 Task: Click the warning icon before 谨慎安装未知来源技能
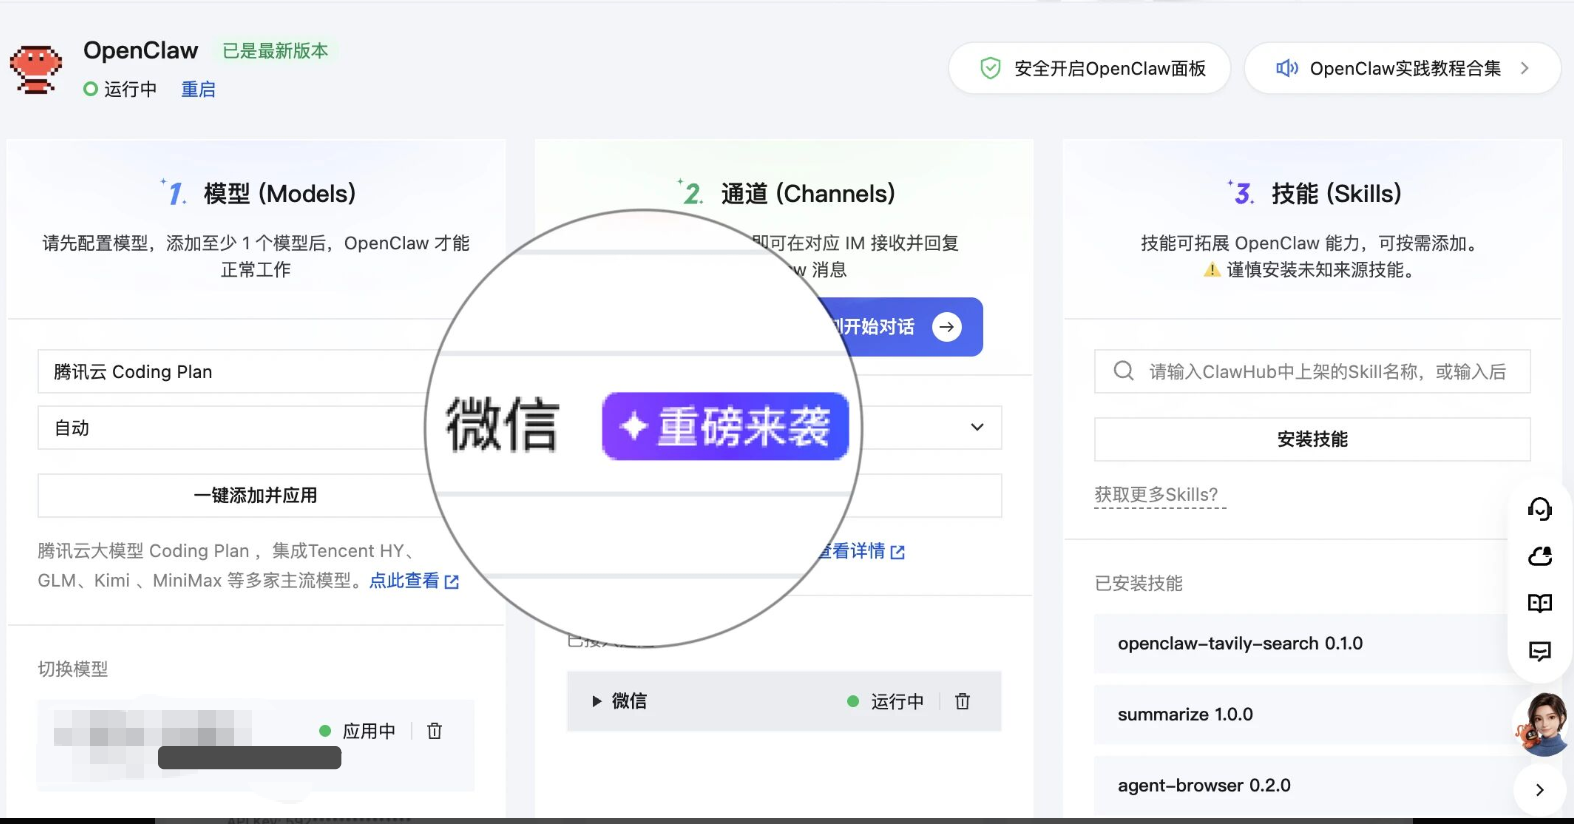tap(1212, 270)
